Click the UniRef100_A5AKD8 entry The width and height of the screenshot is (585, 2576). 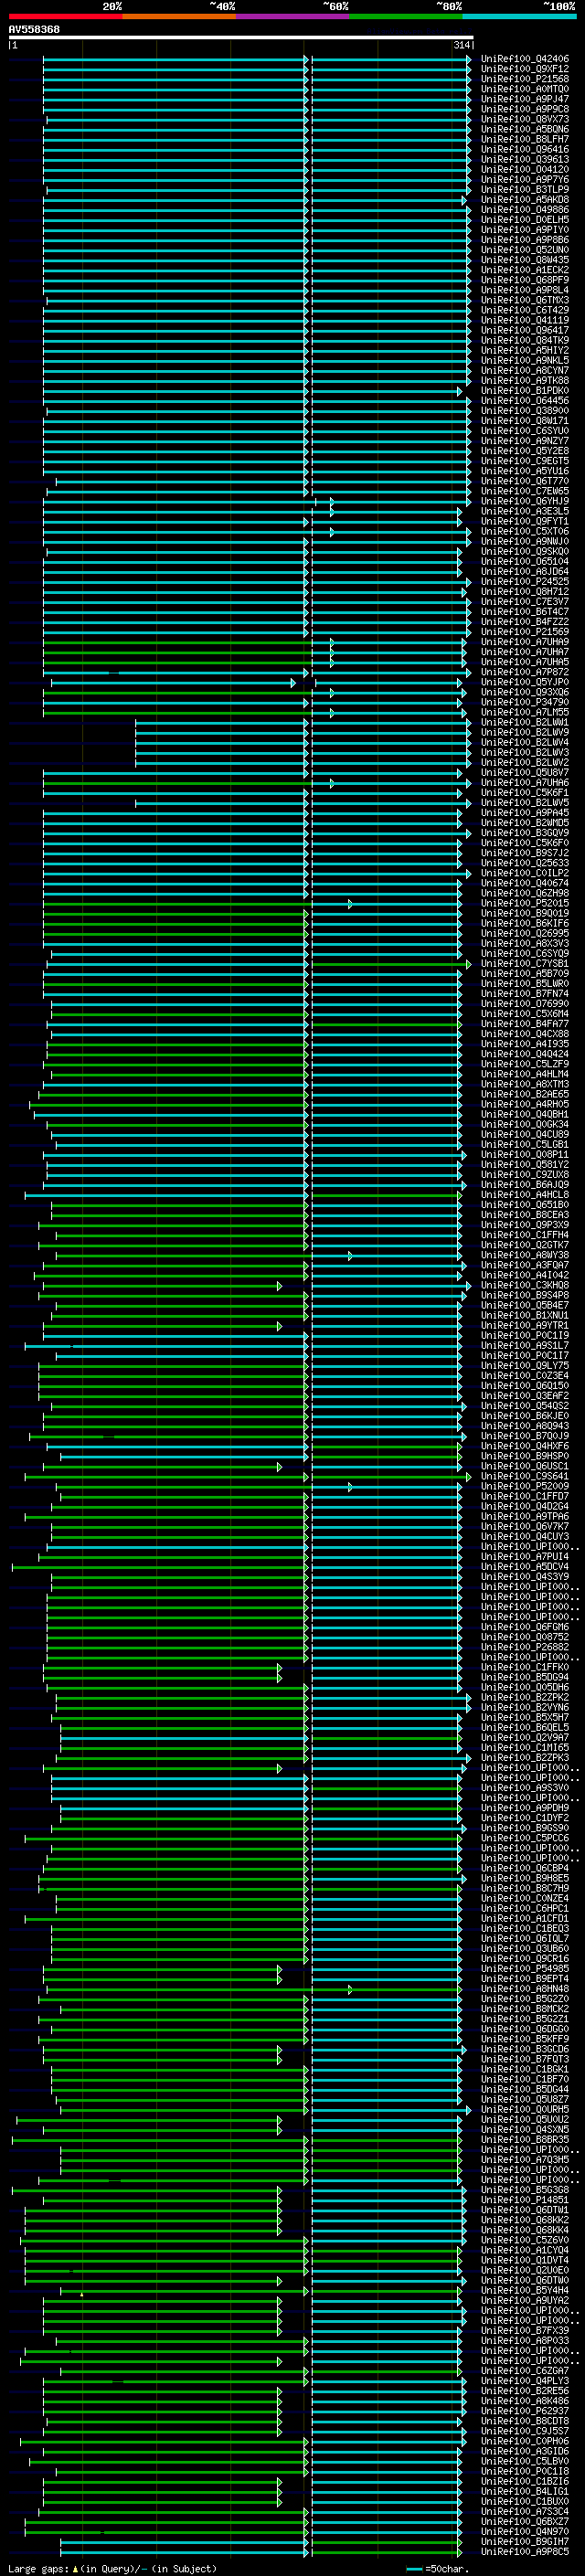point(525,200)
